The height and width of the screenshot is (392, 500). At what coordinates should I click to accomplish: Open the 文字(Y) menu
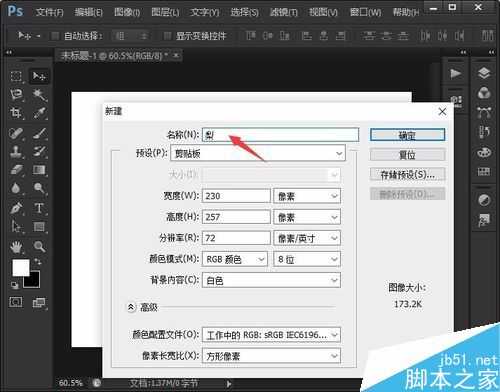205,12
